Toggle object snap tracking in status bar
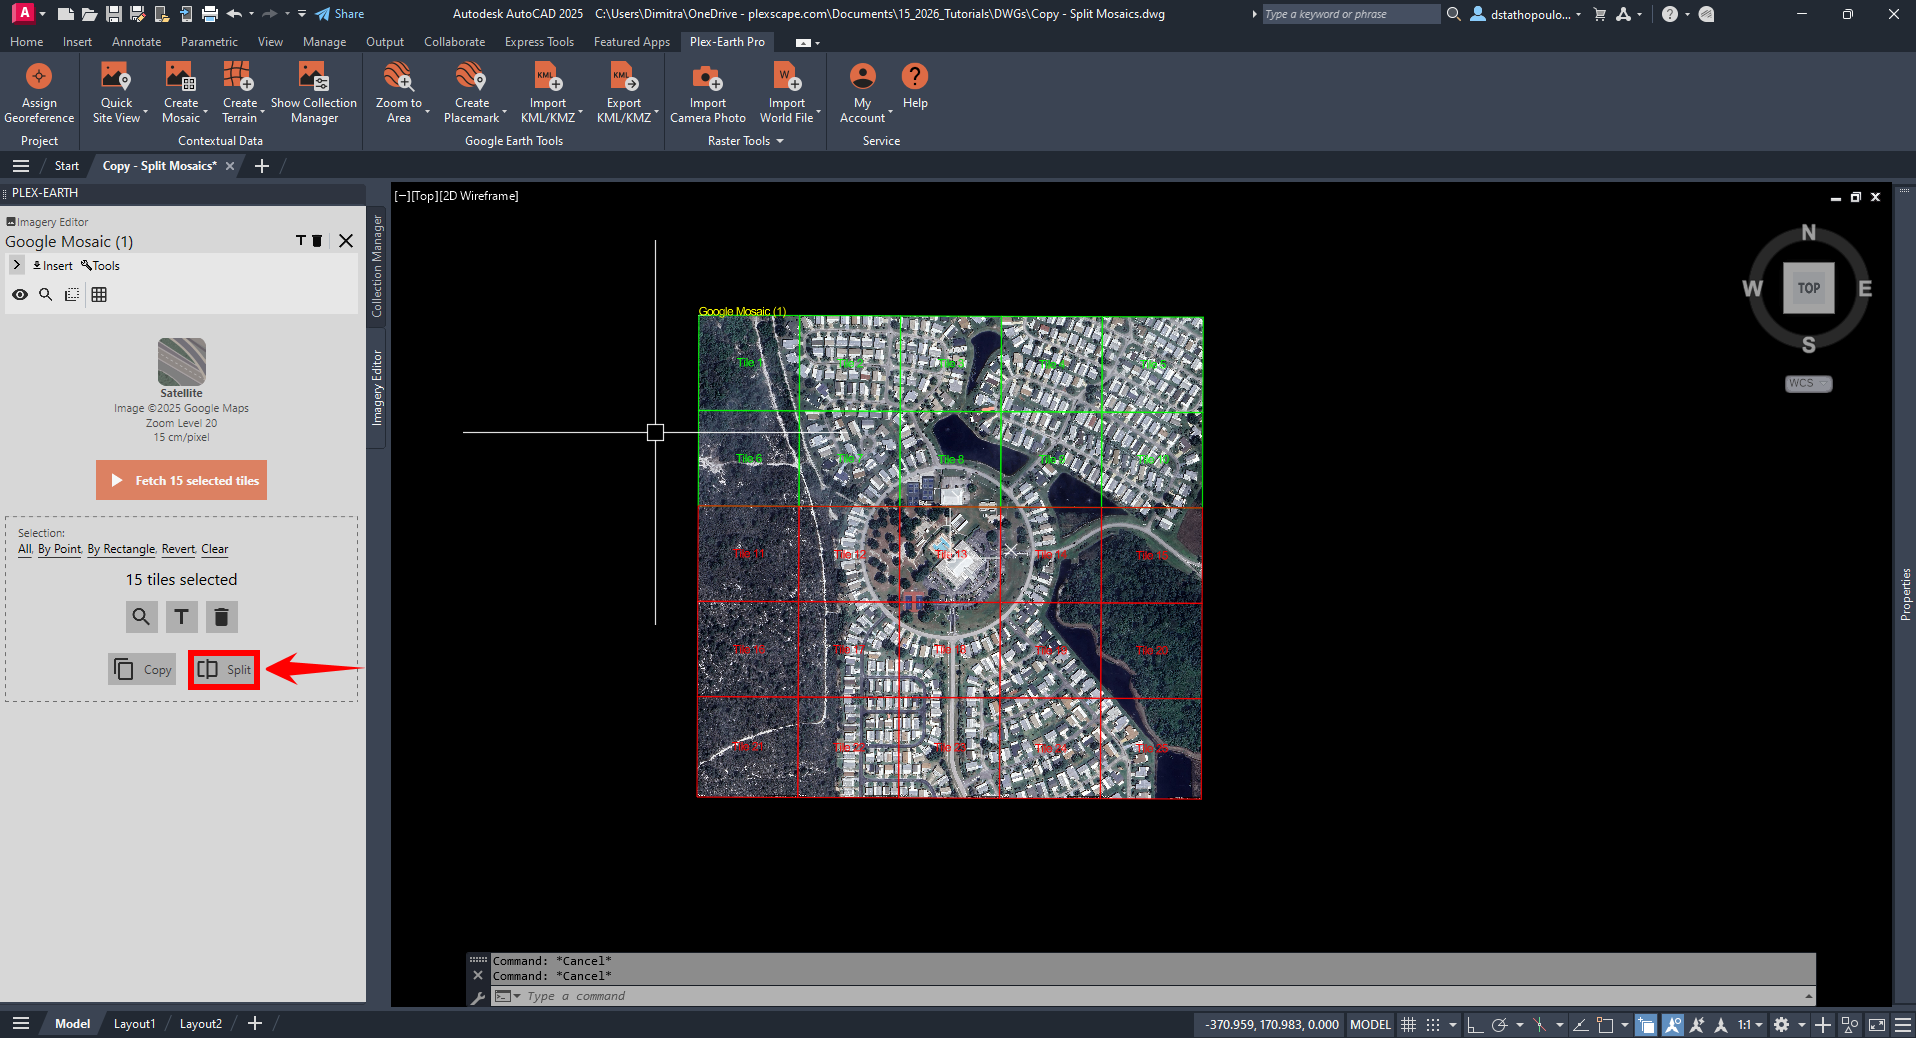The height and width of the screenshot is (1038, 1916). [1581, 1025]
